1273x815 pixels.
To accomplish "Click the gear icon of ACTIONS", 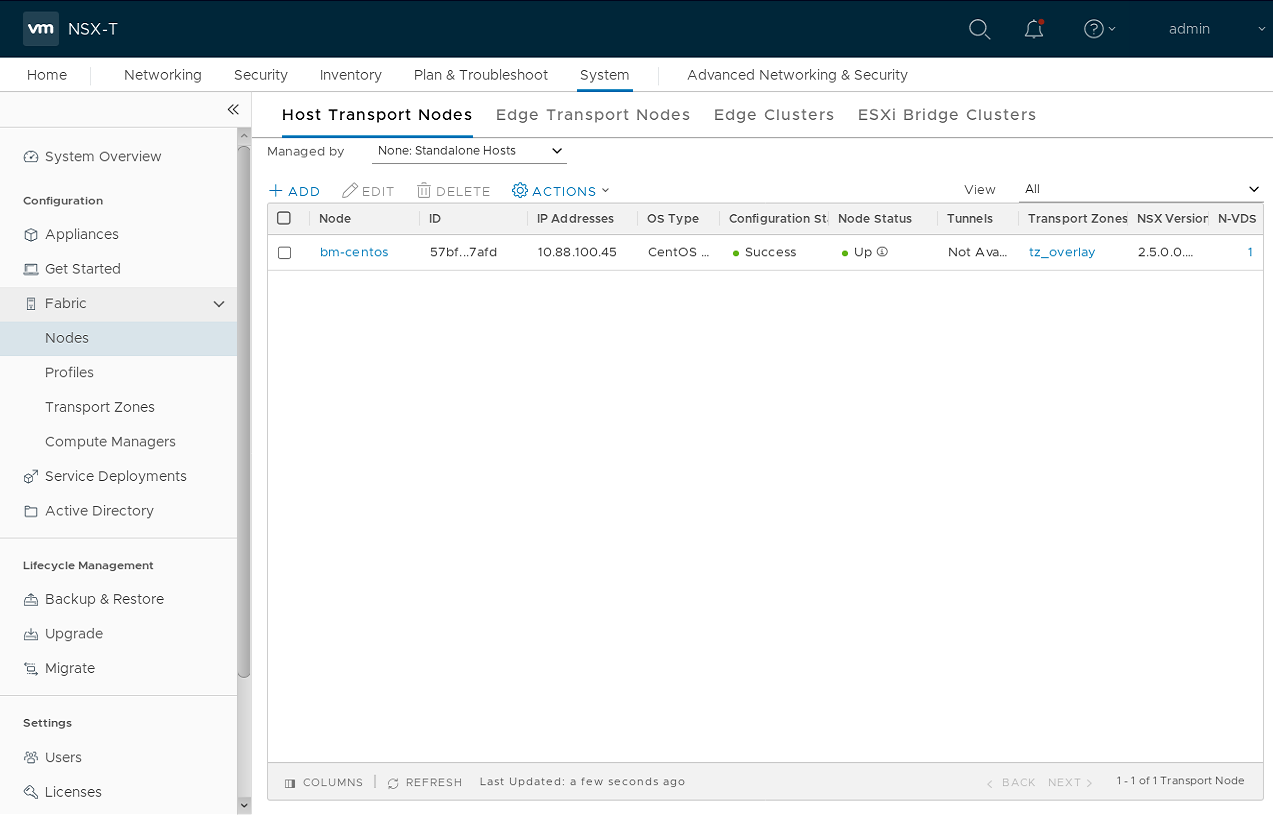I will 520,190.
